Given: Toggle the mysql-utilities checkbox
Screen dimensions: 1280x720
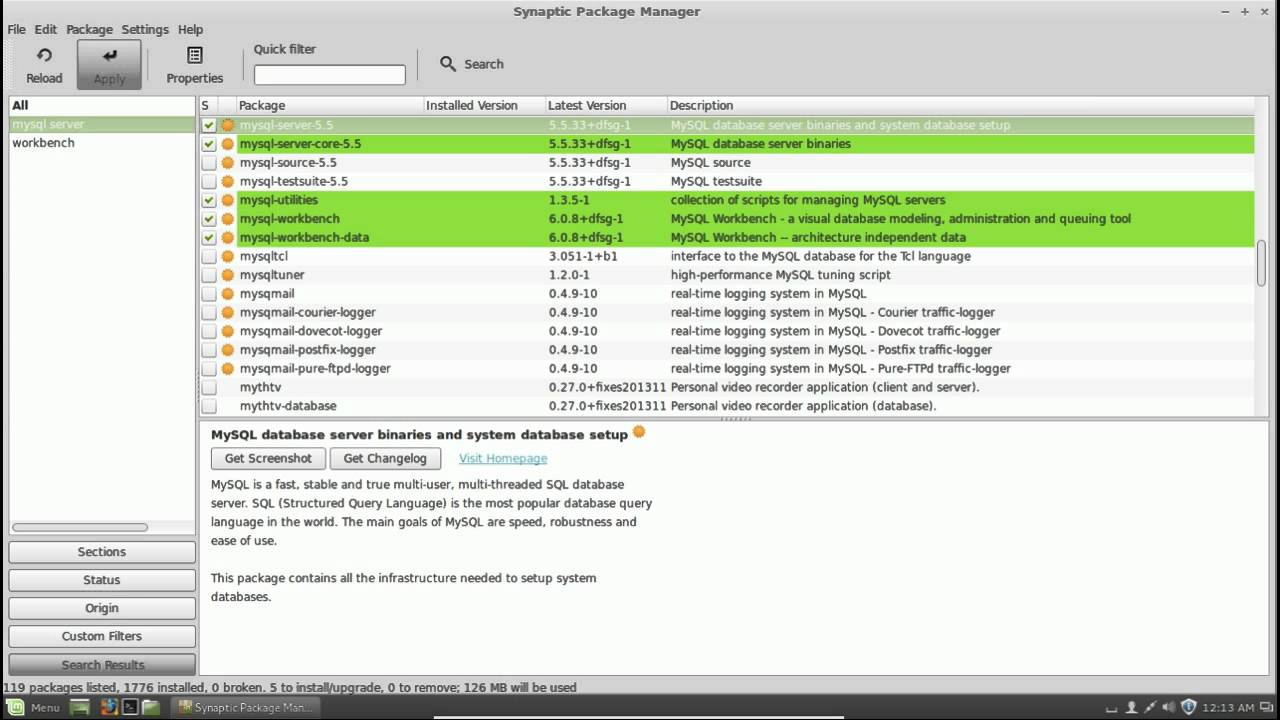Looking at the screenshot, I should click(209, 200).
